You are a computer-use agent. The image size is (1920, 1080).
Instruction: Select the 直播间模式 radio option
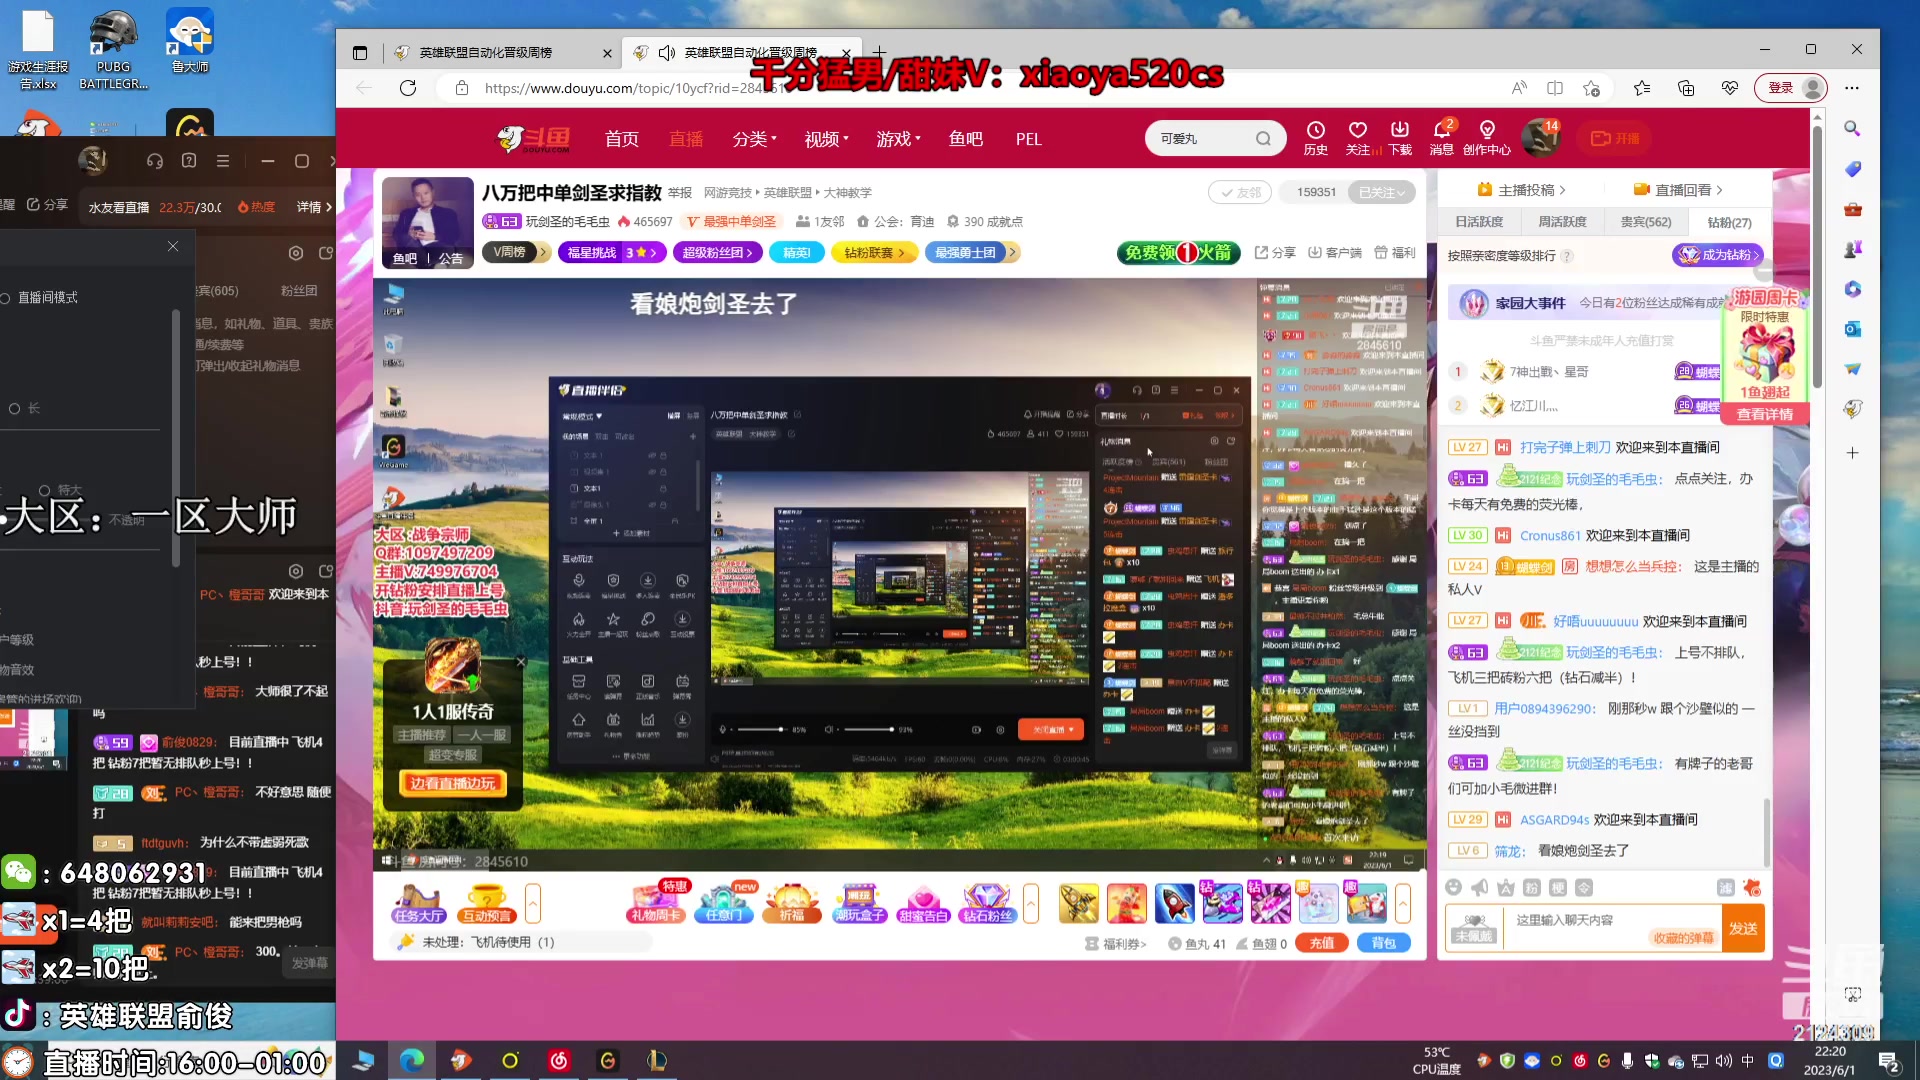pyautogui.click(x=6, y=298)
